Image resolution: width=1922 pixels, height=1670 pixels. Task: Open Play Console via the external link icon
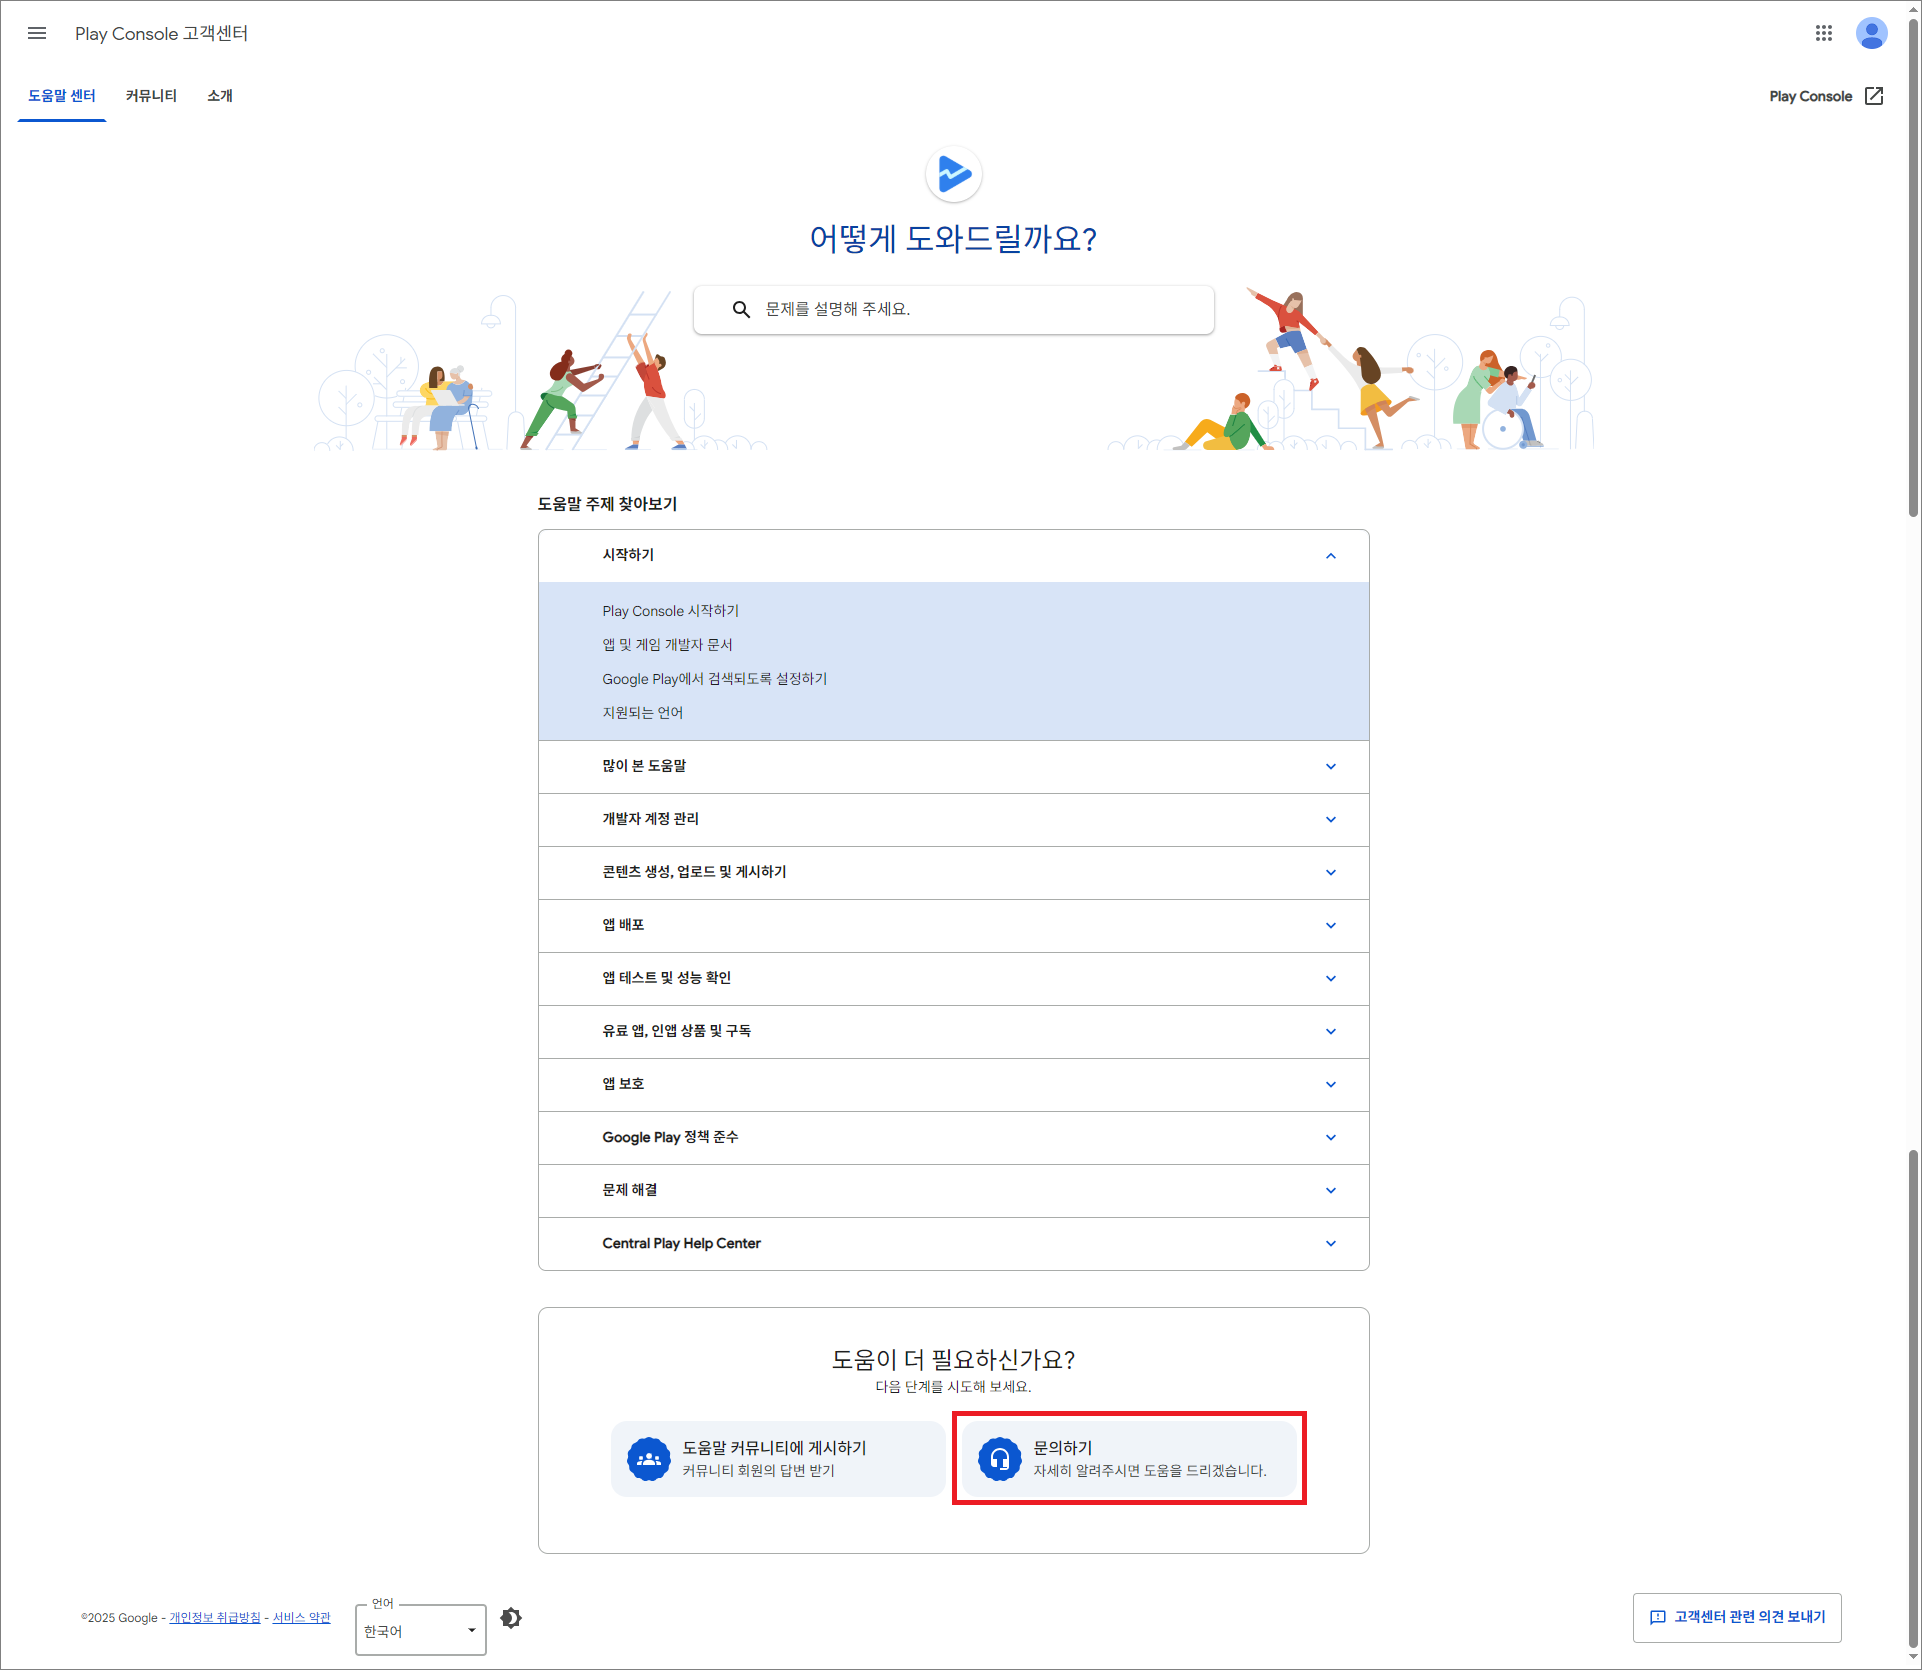click(1876, 95)
